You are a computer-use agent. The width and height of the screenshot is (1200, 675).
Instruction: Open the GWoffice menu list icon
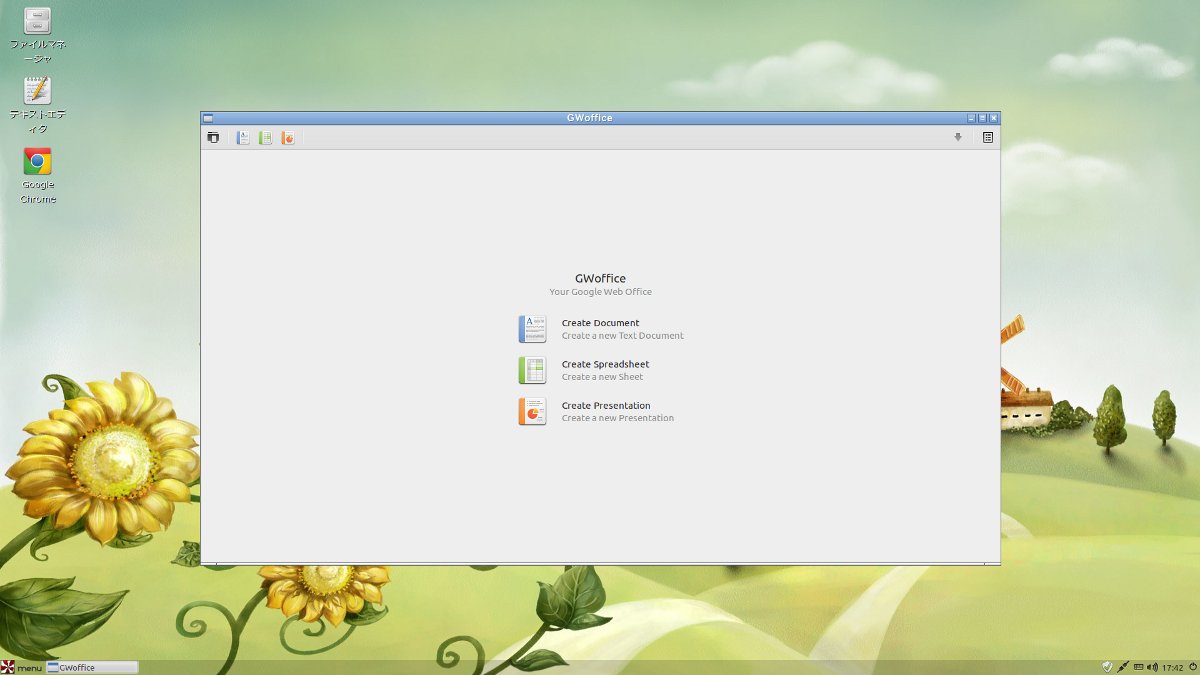coord(988,137)
